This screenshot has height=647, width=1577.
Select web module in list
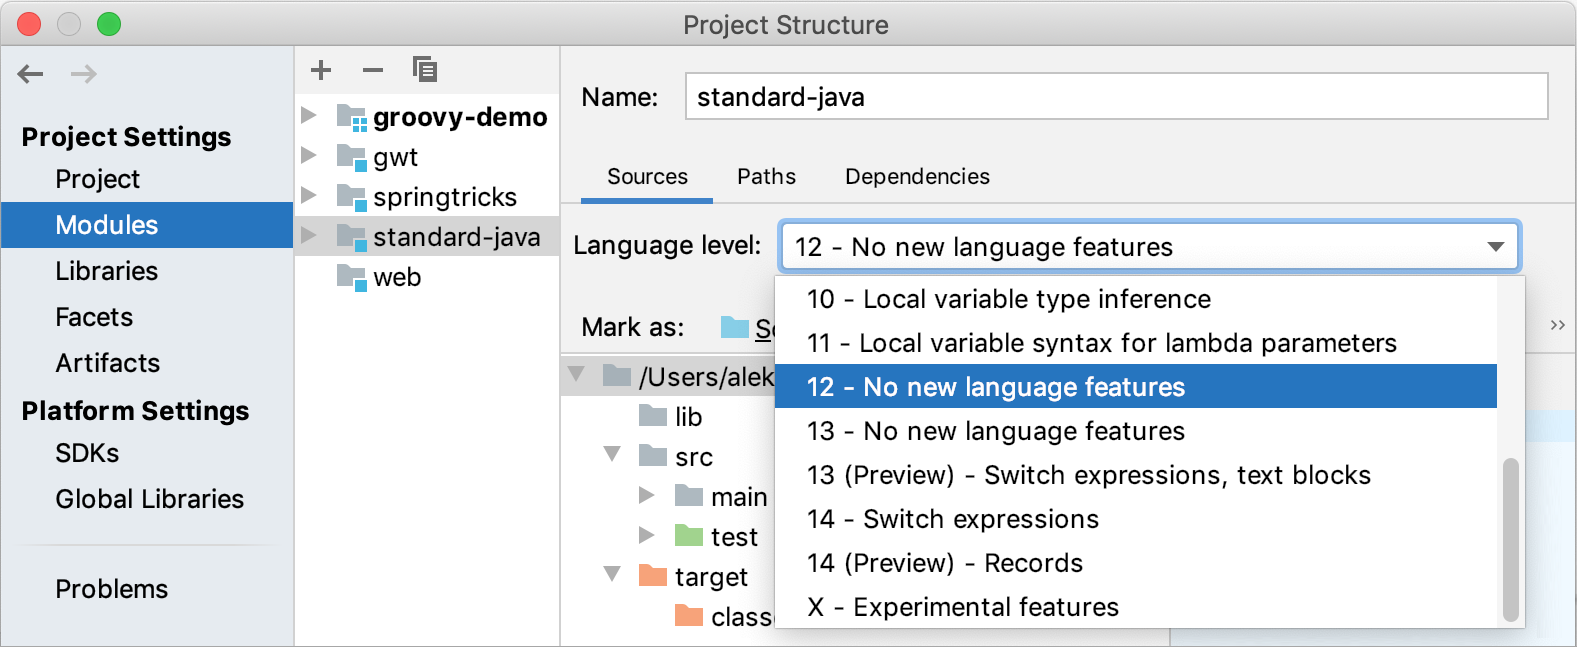(x=427, y=277)
